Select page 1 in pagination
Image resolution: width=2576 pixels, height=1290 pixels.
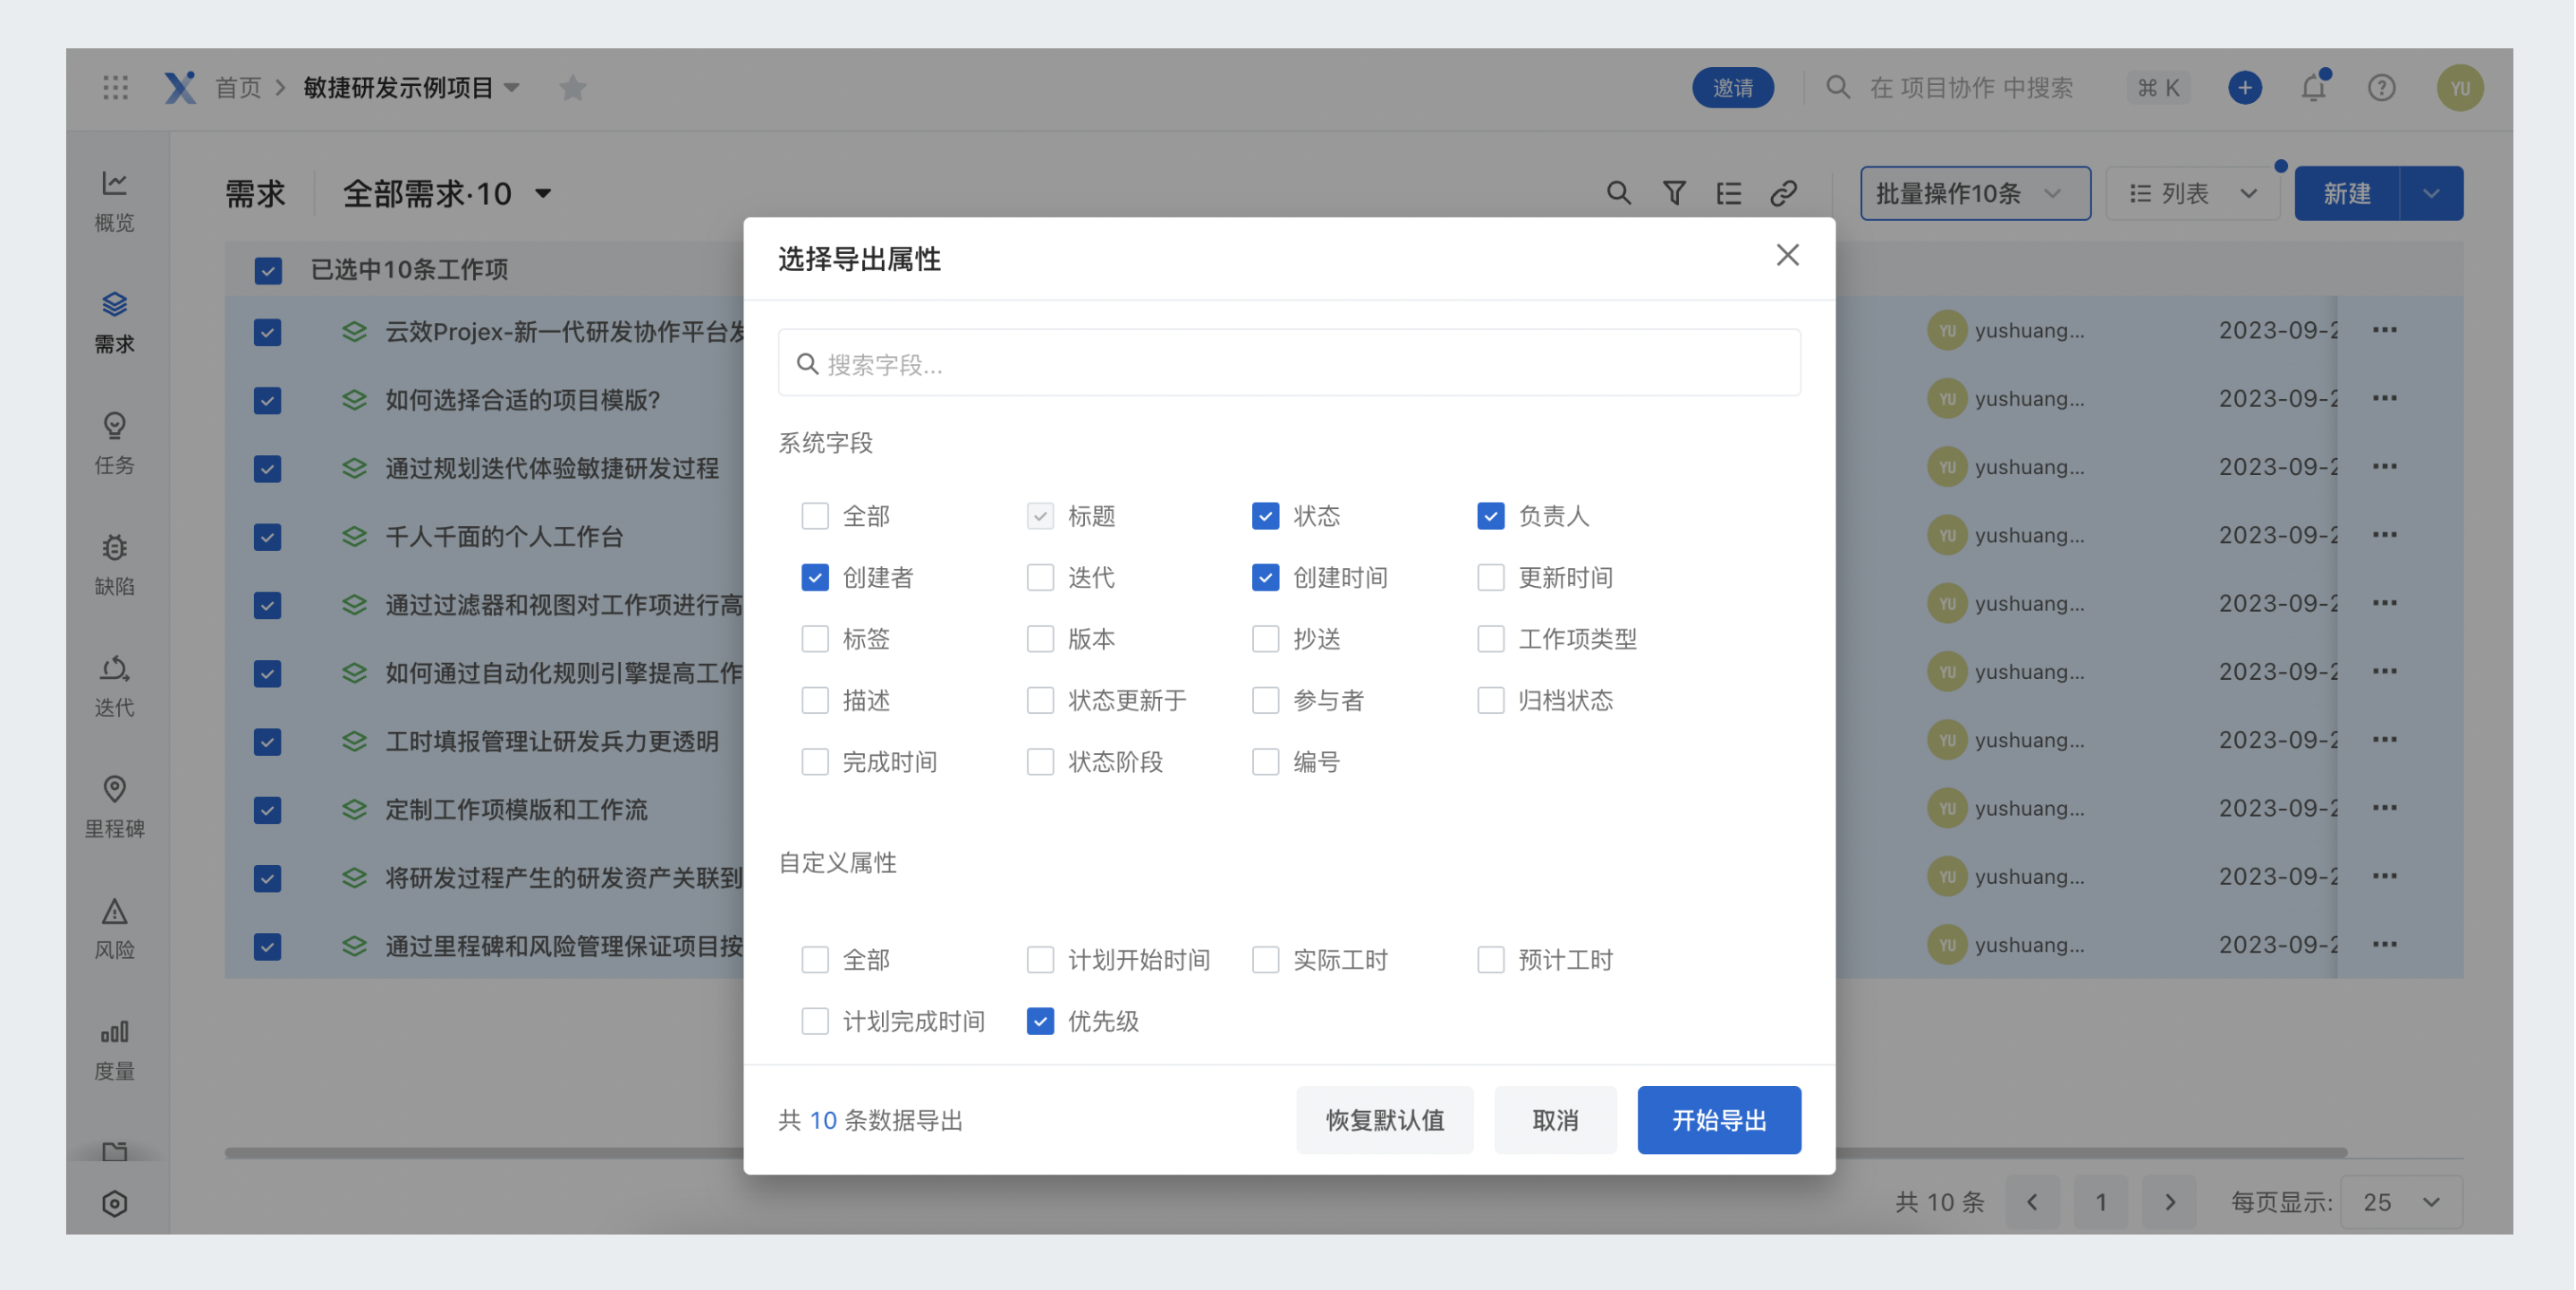point(2101,1202)
